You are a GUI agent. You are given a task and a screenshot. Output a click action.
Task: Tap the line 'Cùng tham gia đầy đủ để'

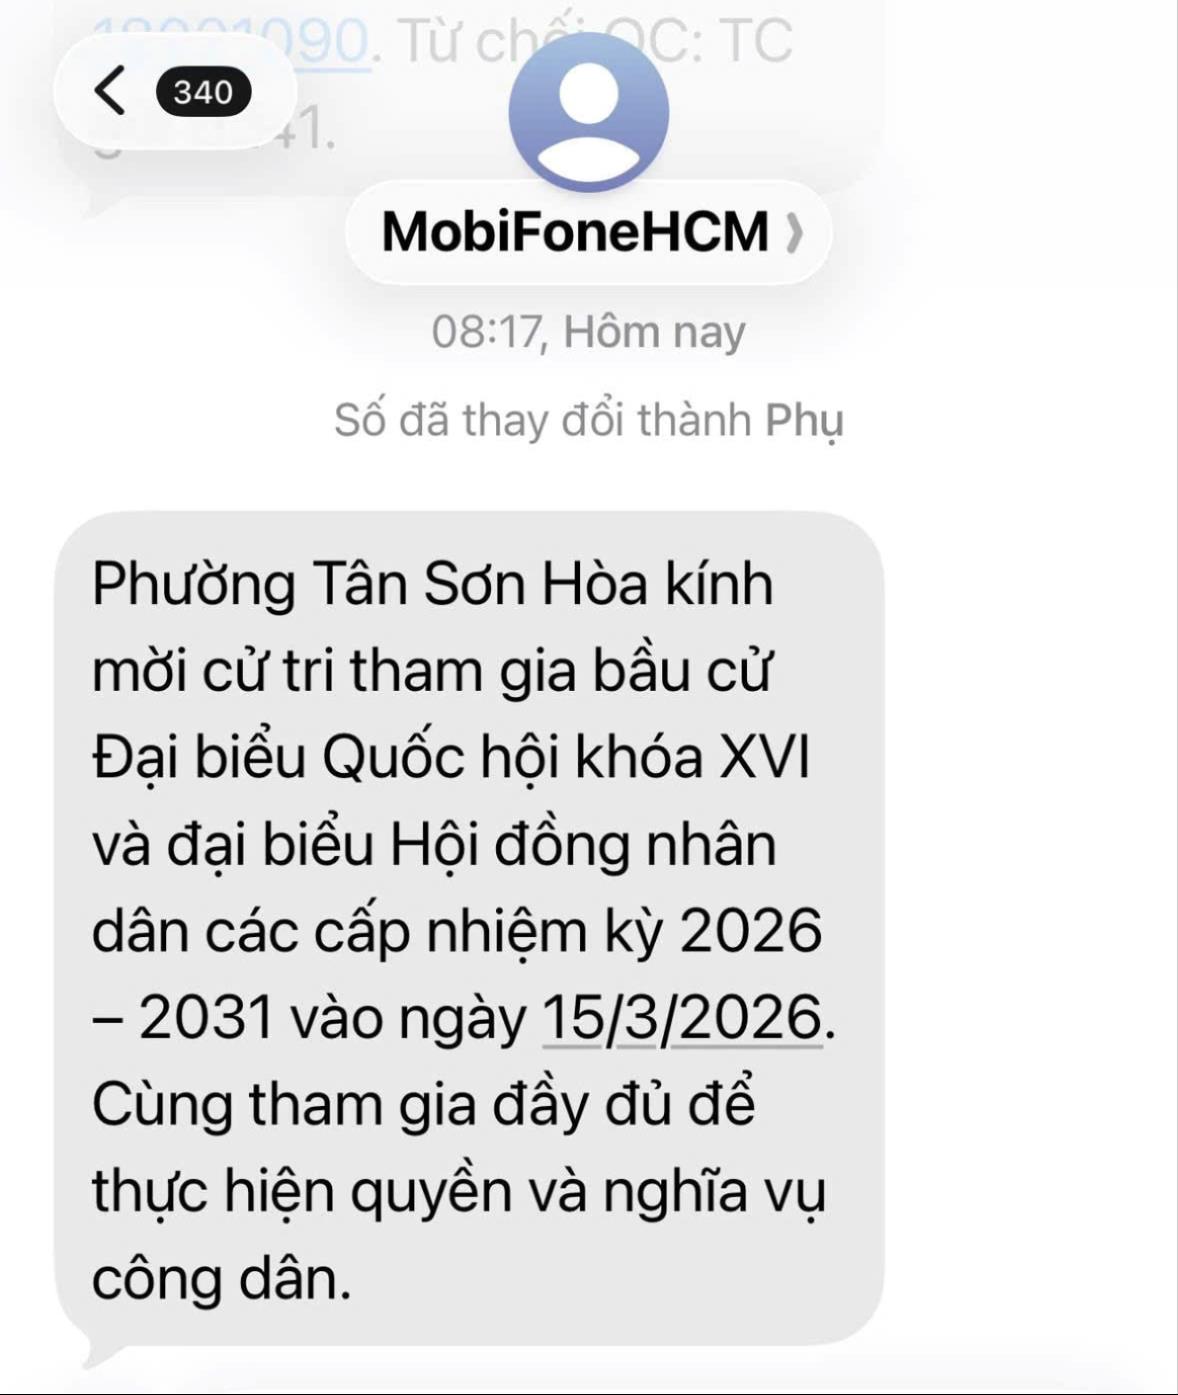[x=424, y=1104]
